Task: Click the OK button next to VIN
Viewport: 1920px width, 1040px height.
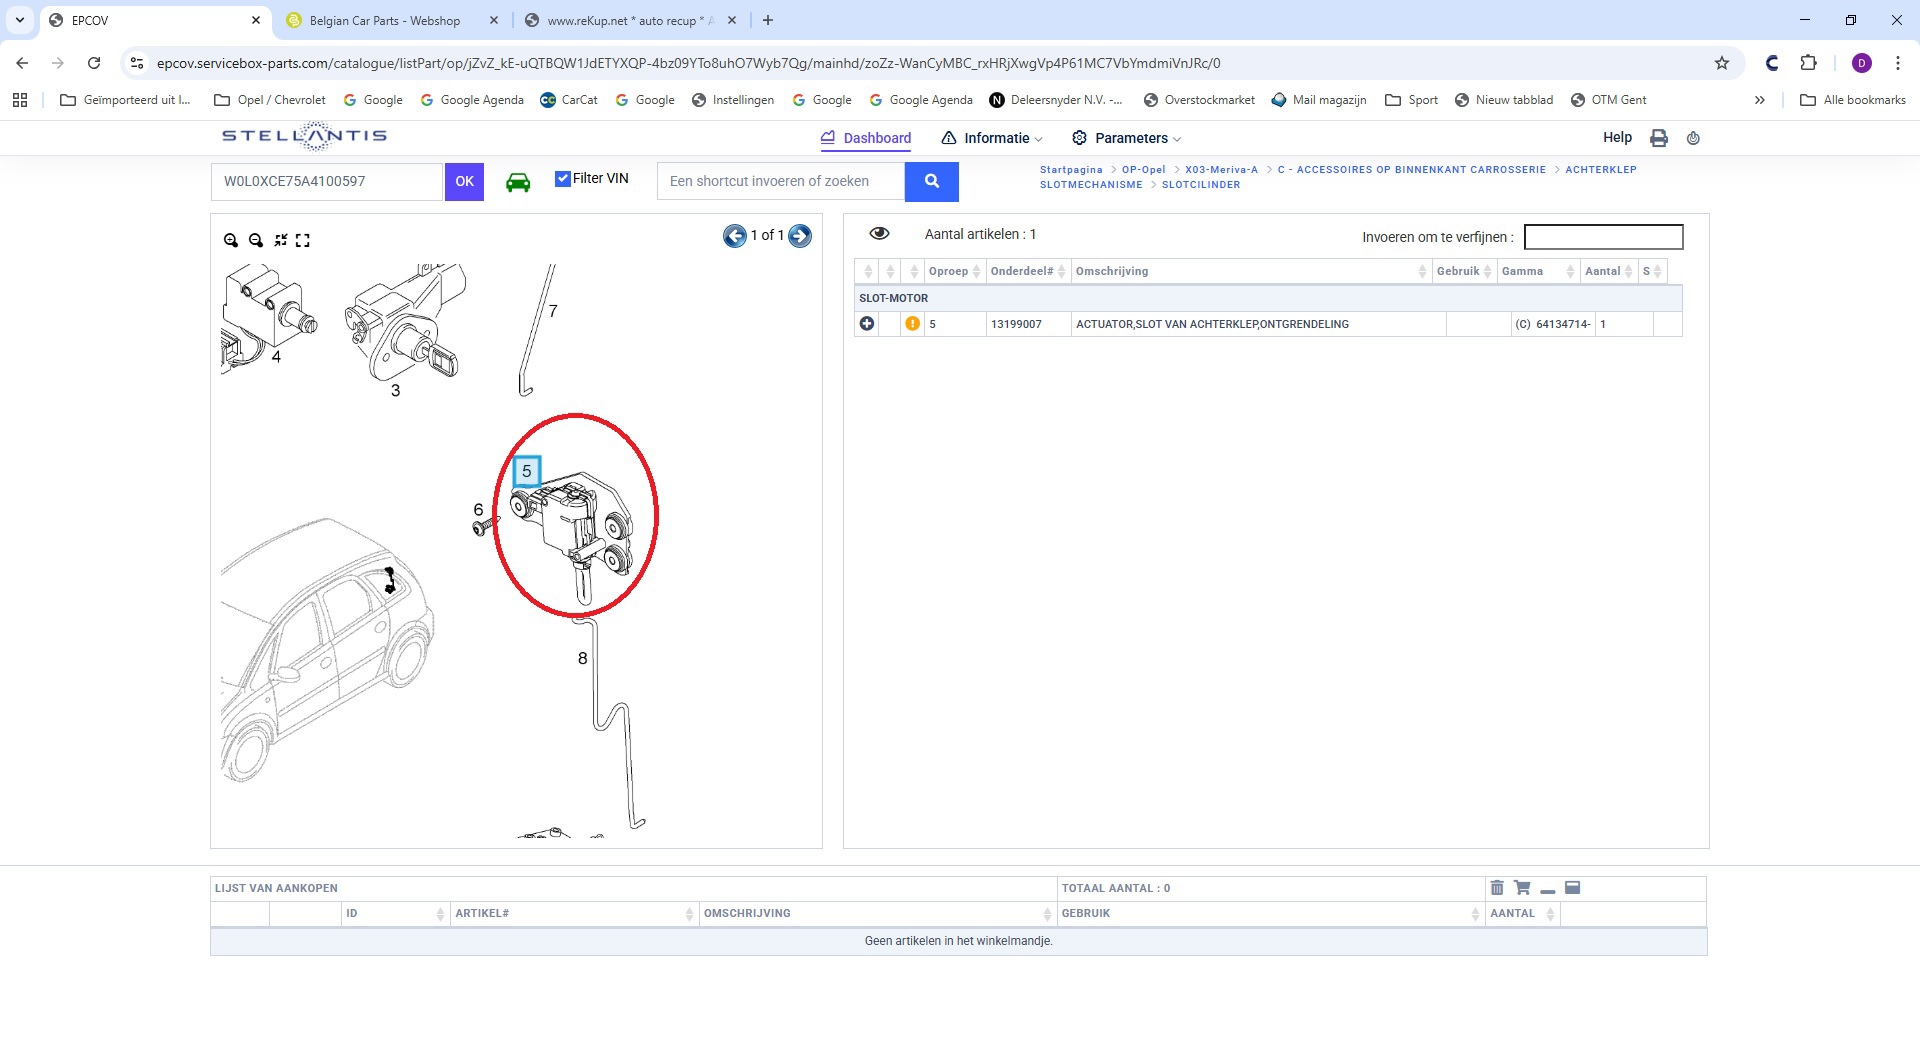Action: [464, 182]
